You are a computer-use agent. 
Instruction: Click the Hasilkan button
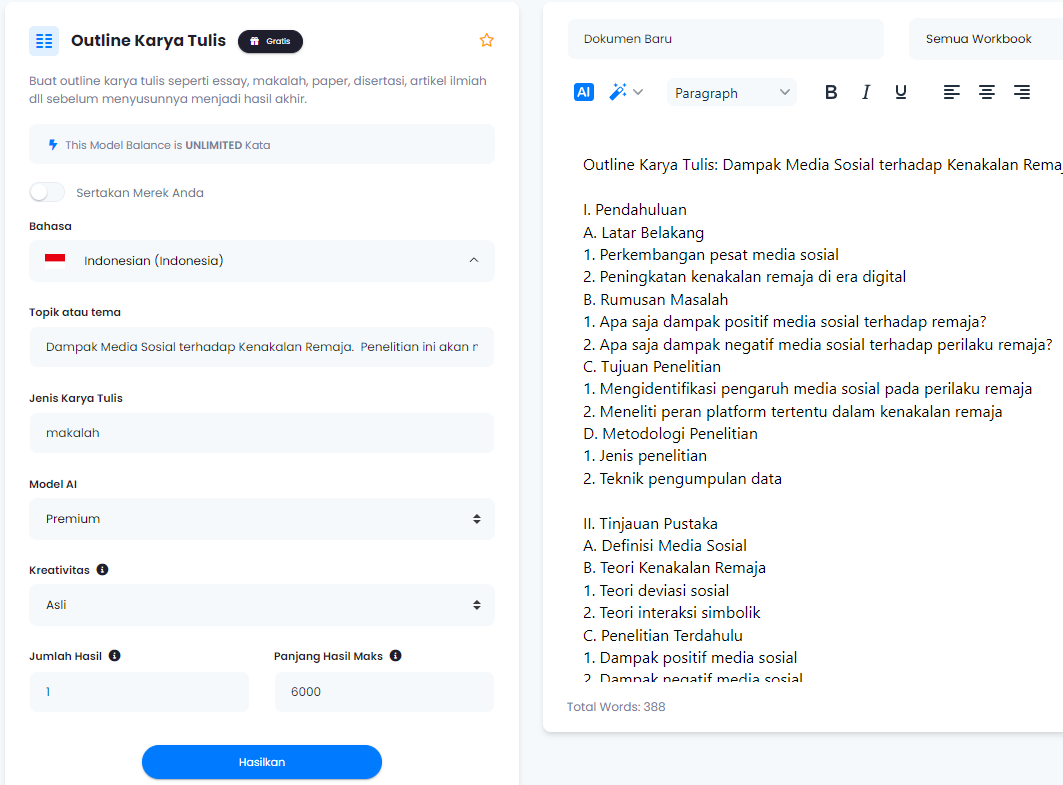coord(261,762)
